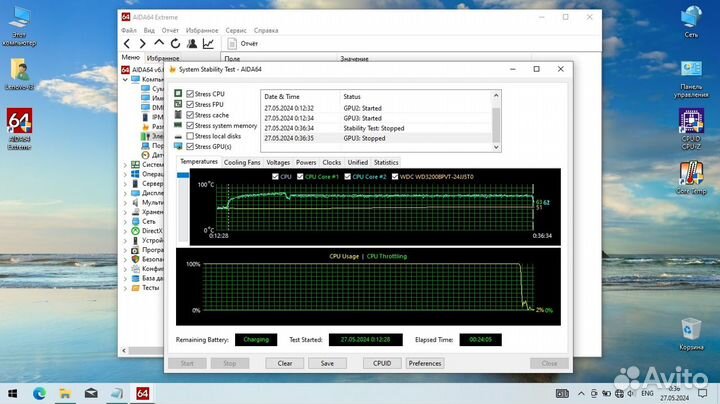Open the Панель управления desktop icon
The width and height of the screenshot is (720, 404).
691,79
